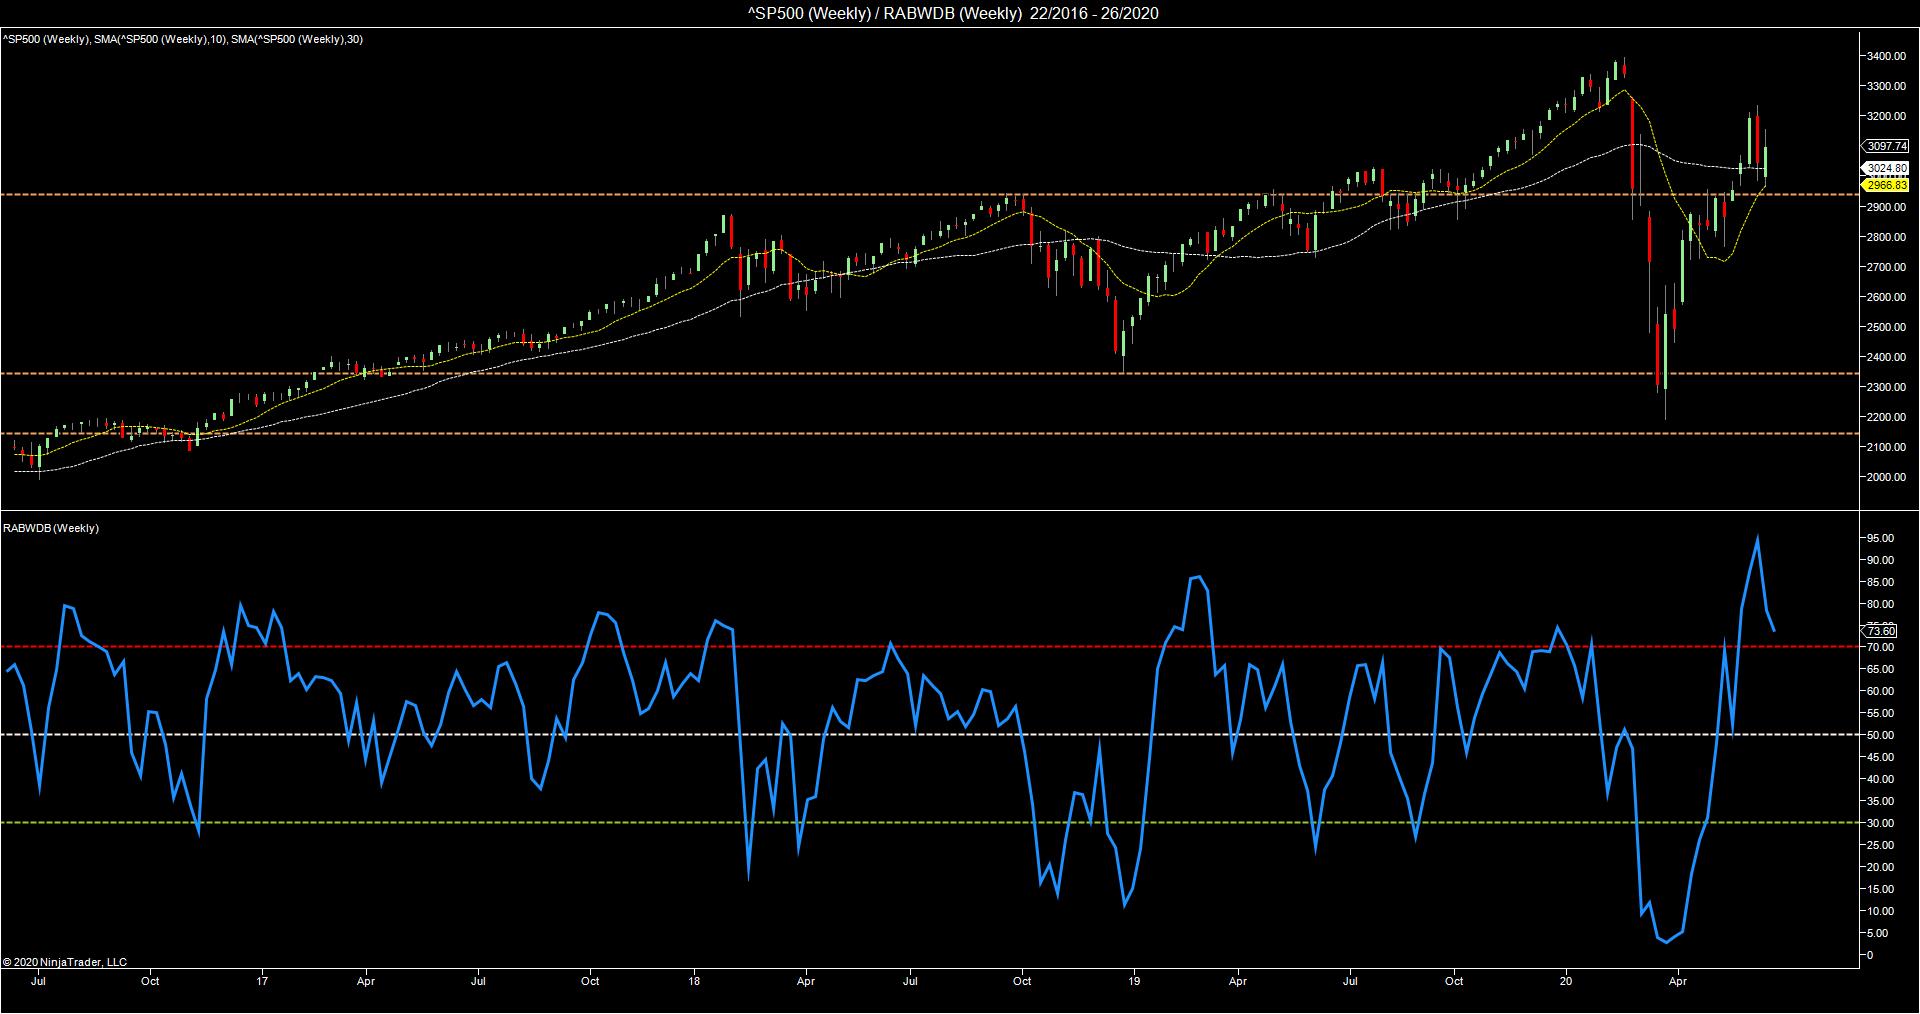Click the 40.00 label on the RABWDB axis
This screenshot has height=1014, width=1920.
pos(1881,779)
